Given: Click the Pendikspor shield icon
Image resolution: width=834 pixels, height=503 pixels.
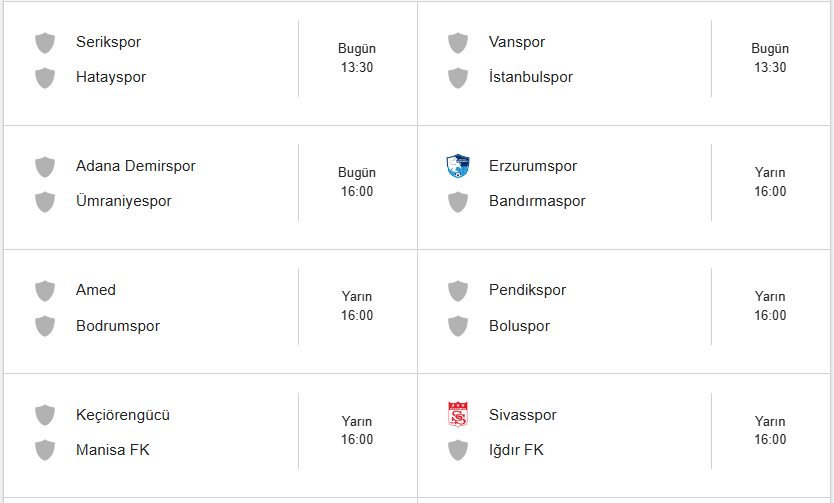Looking at the screenshot, I should pos(458,290).
